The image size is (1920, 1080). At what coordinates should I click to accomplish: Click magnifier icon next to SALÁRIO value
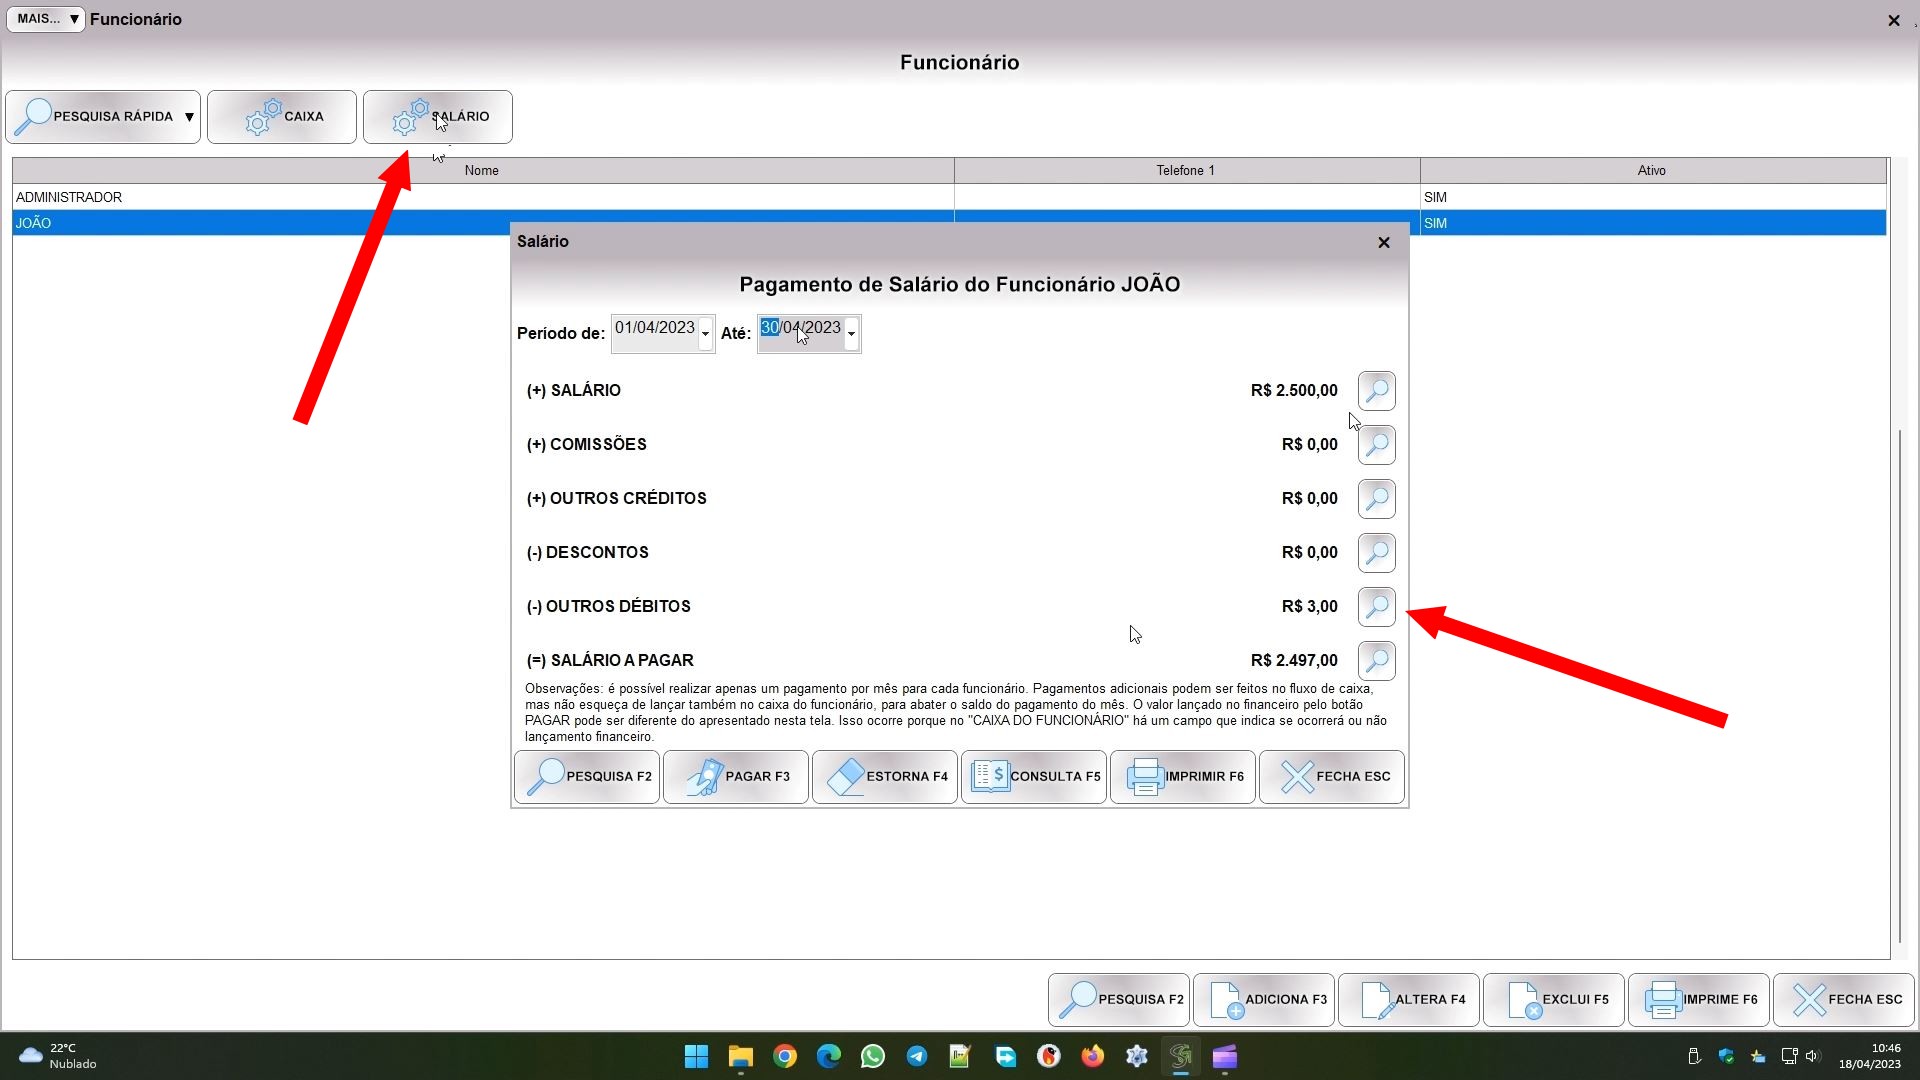[x=1377, y=391]
